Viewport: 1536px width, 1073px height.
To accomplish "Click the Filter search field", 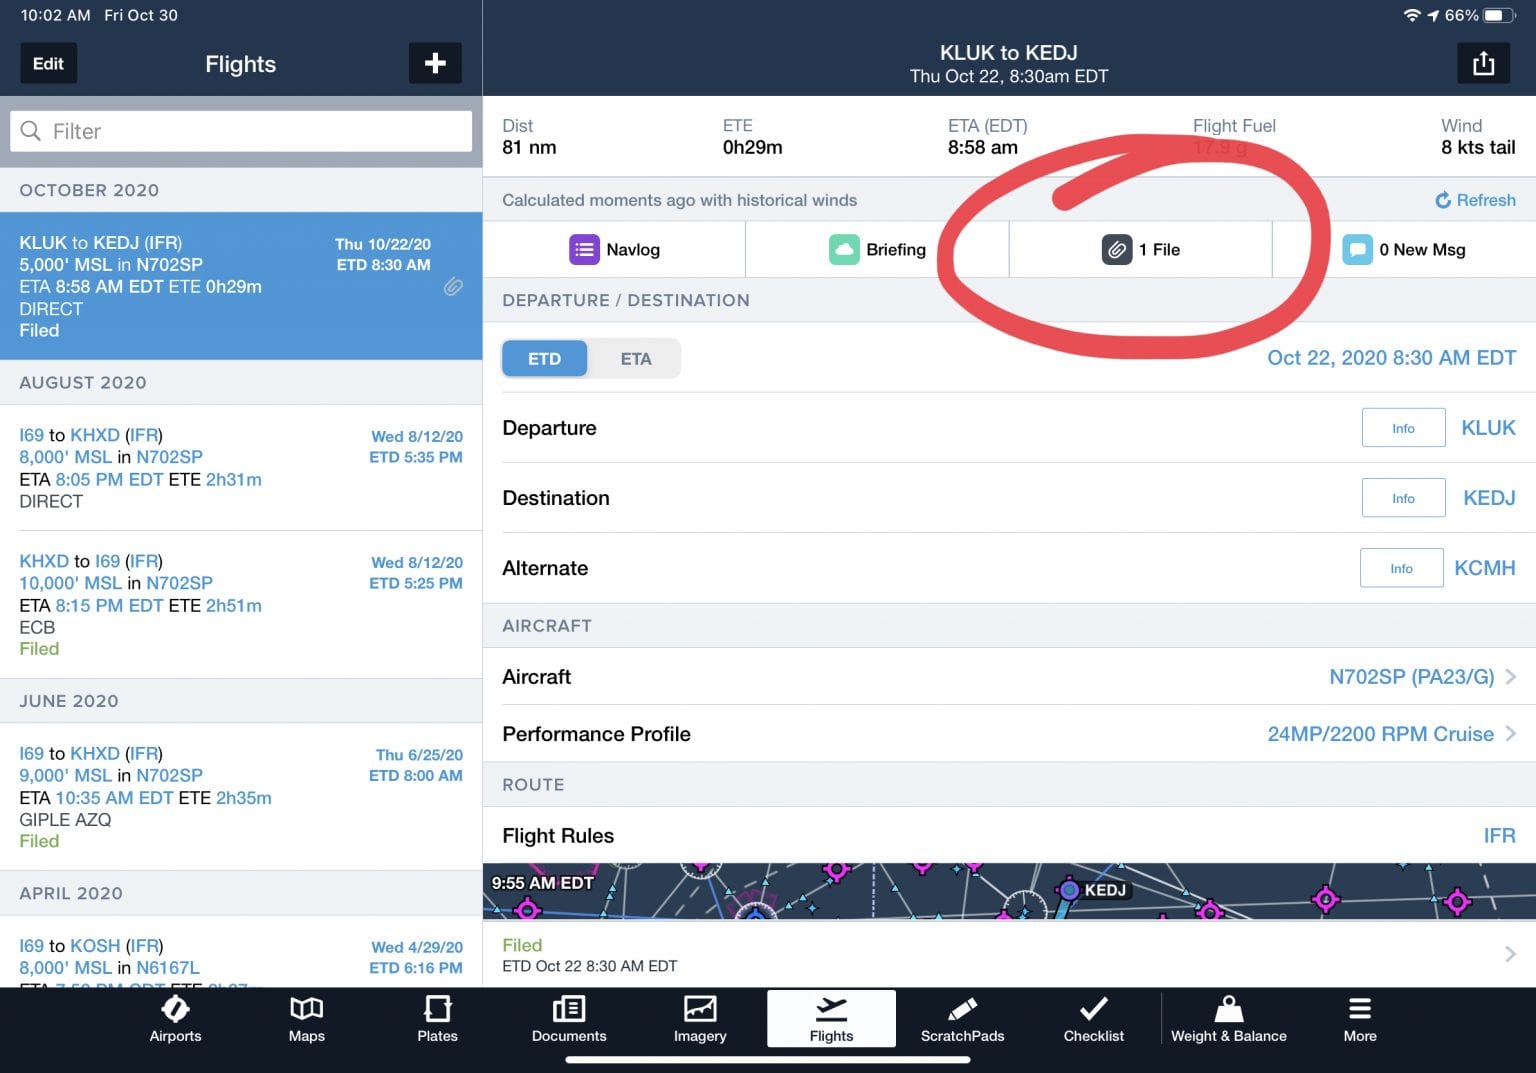I will 240,131.
